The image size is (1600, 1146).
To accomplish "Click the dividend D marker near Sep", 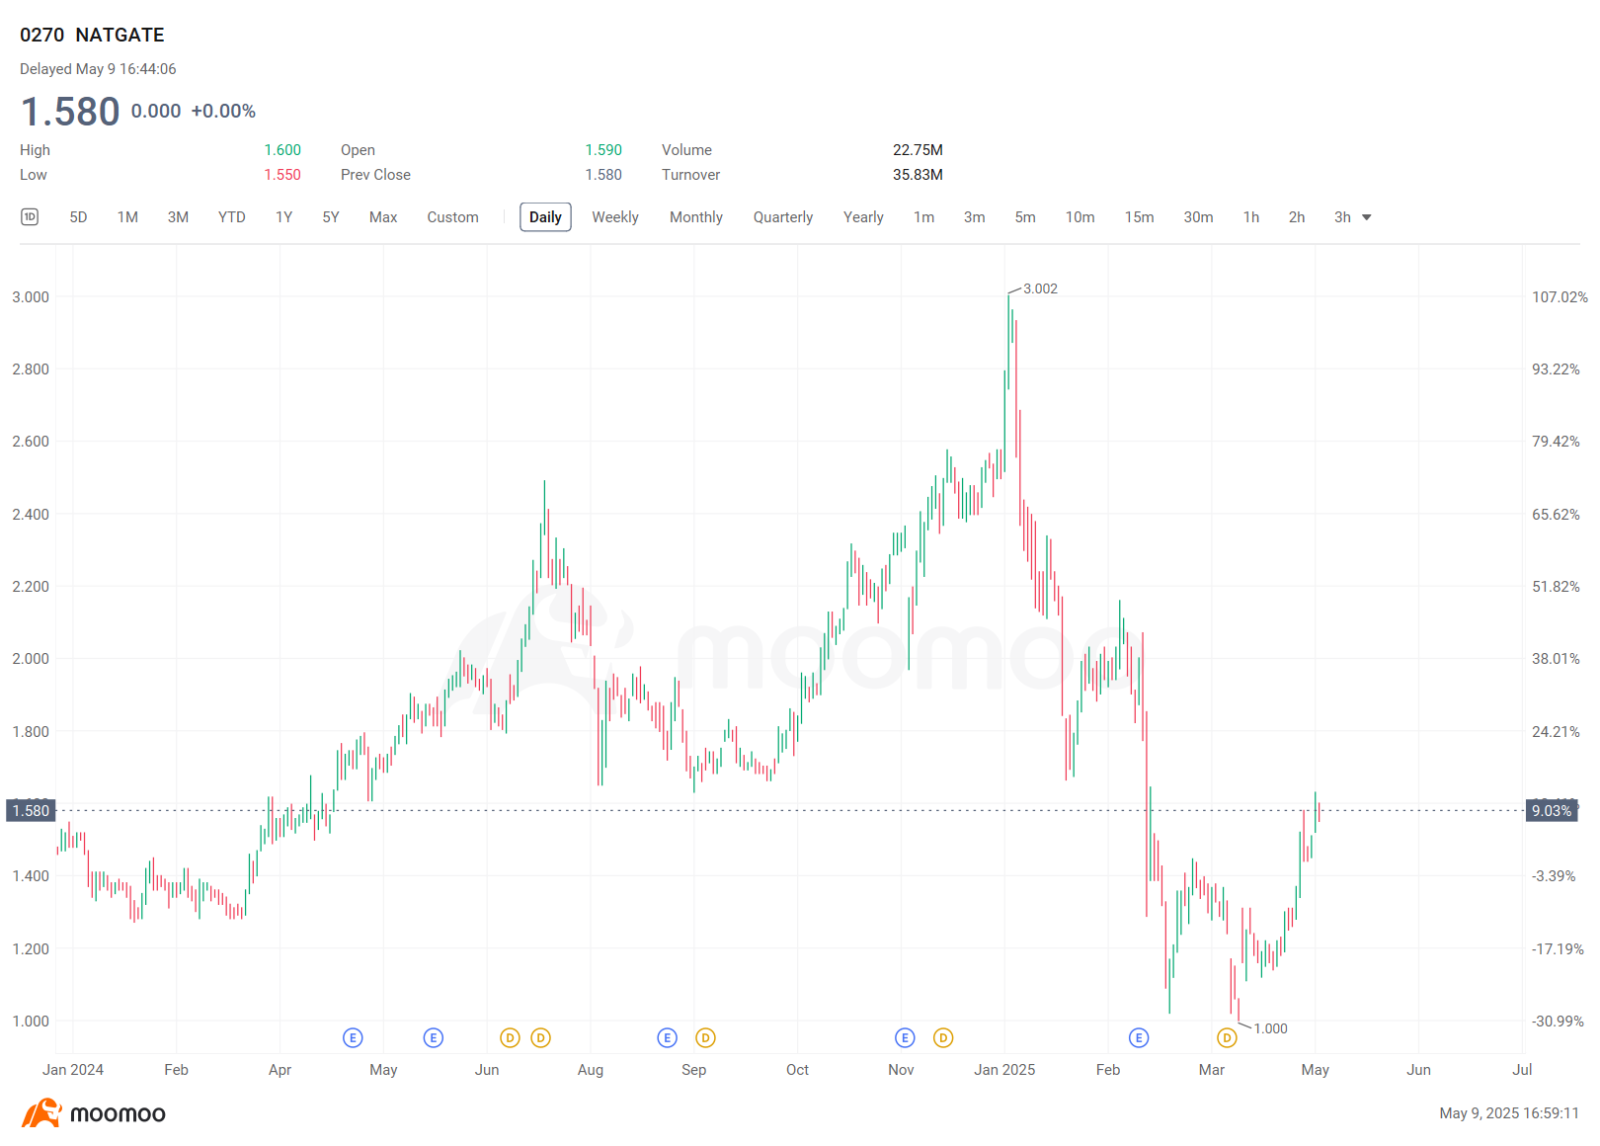I will tap(705, 1038).
